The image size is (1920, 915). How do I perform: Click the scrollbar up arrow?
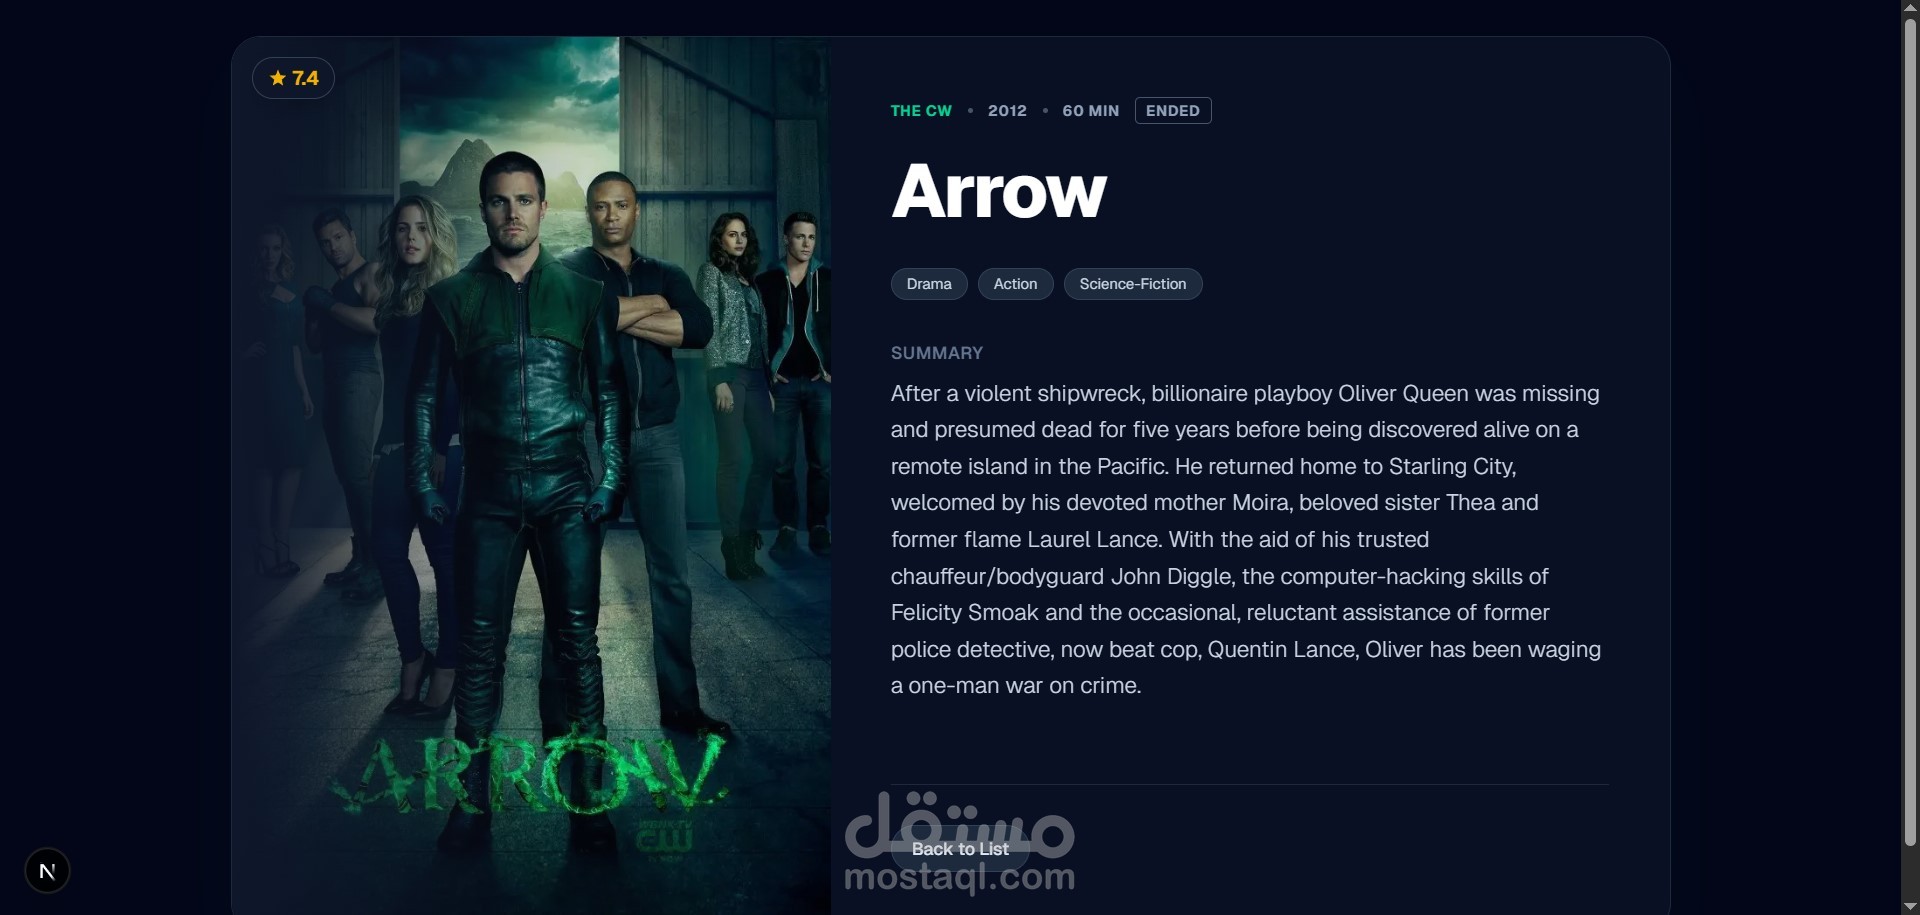click(1910, 8)
